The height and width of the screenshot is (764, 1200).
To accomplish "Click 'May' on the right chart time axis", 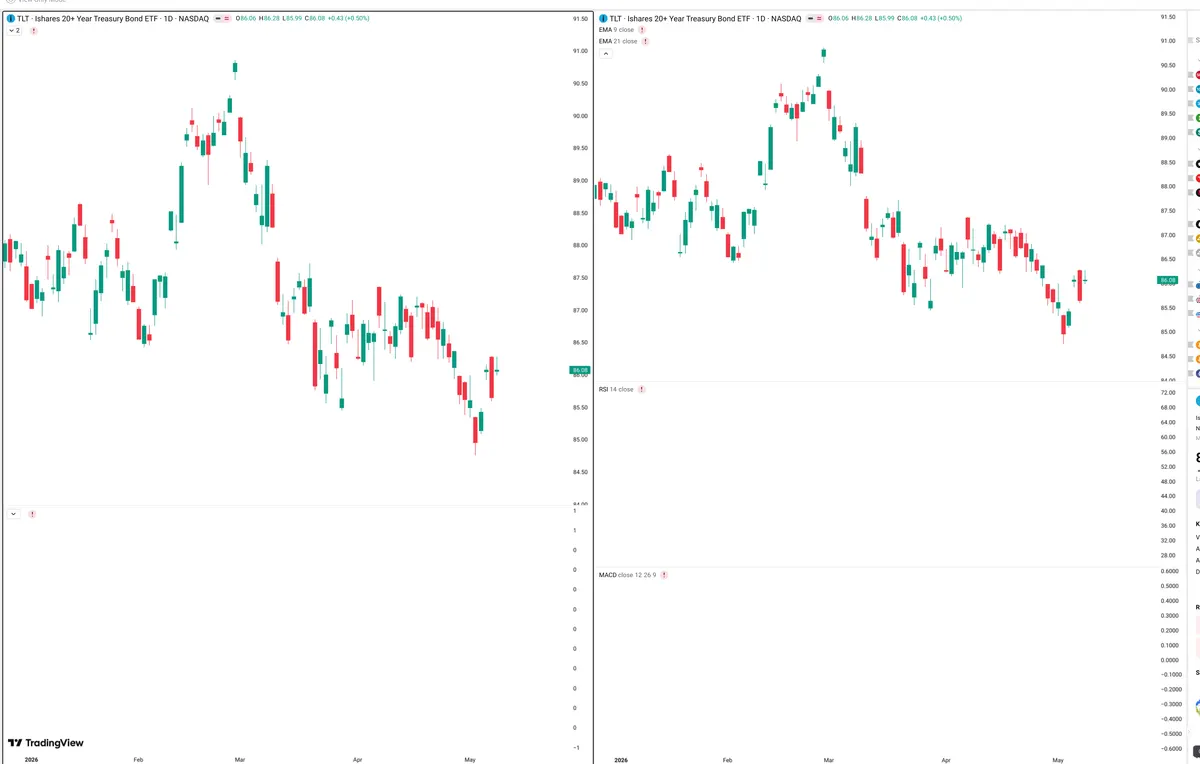I will pyautogui.click(x=1058, y=759).
